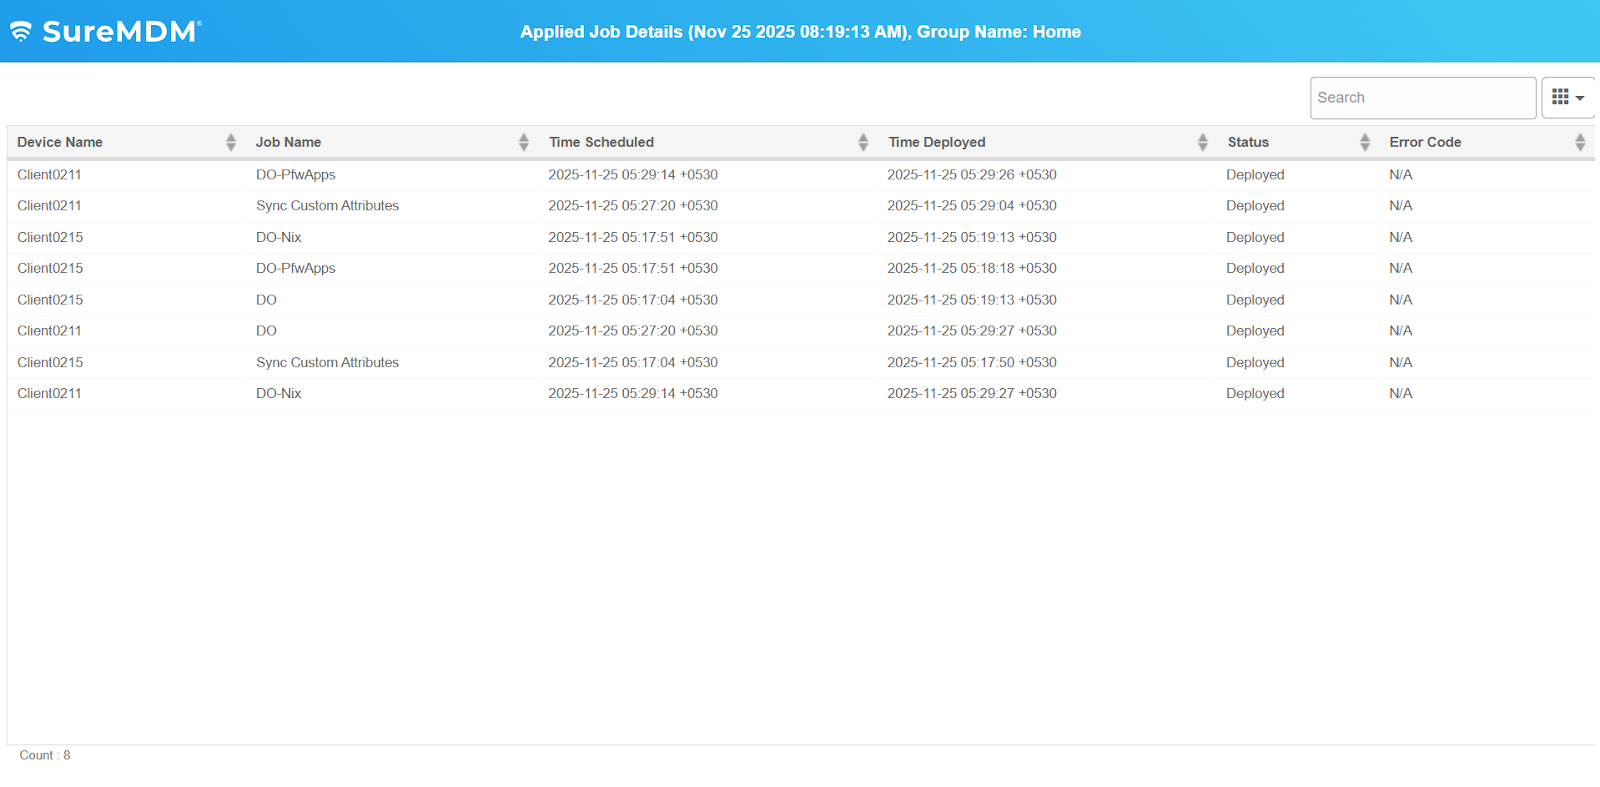
Task: Sort by Job Name arrows icon
Action: click(x=523, y=142)
